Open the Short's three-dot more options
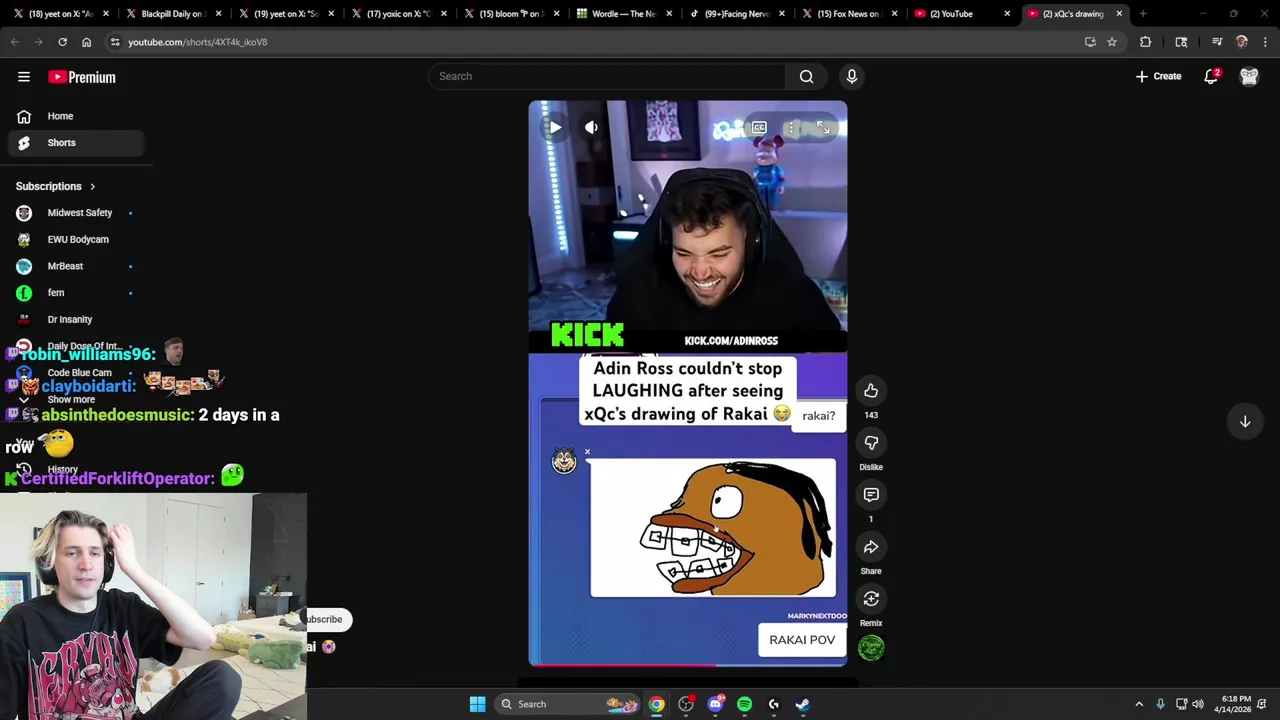 791,127
